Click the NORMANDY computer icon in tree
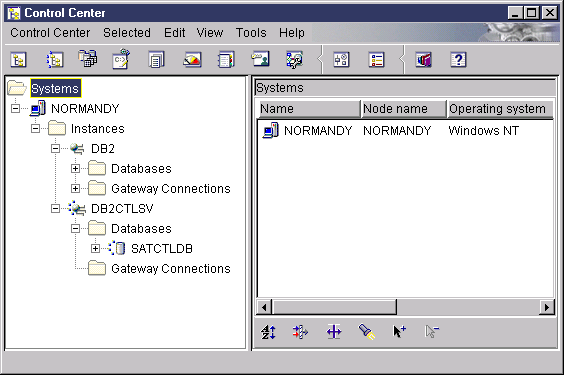Screen dimensions: 564x376 coord(38,108)
